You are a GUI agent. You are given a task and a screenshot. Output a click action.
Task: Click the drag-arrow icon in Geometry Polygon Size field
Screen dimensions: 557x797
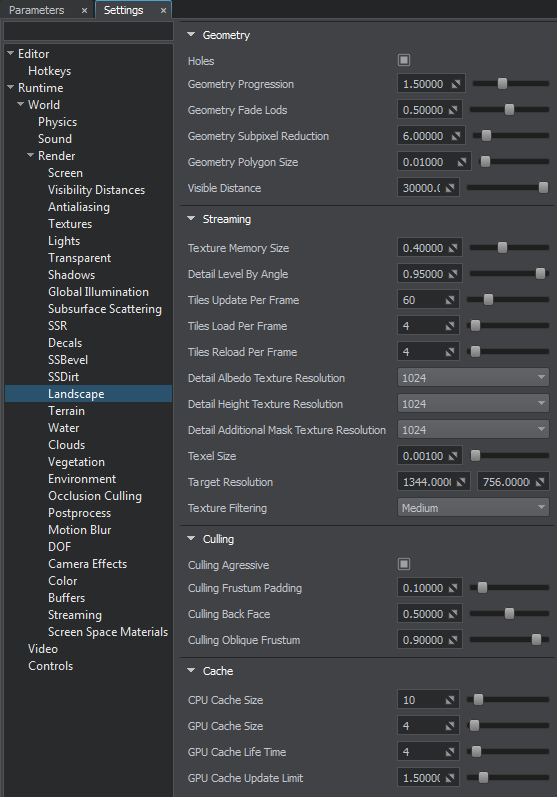coord(462,162)
